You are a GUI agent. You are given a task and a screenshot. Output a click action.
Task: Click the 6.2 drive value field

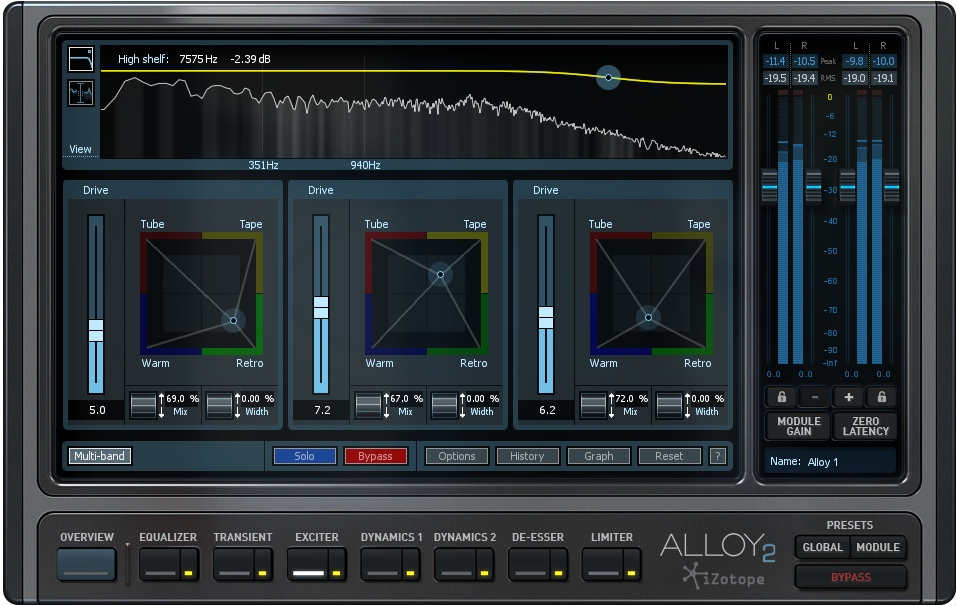[x=547, y=410]
